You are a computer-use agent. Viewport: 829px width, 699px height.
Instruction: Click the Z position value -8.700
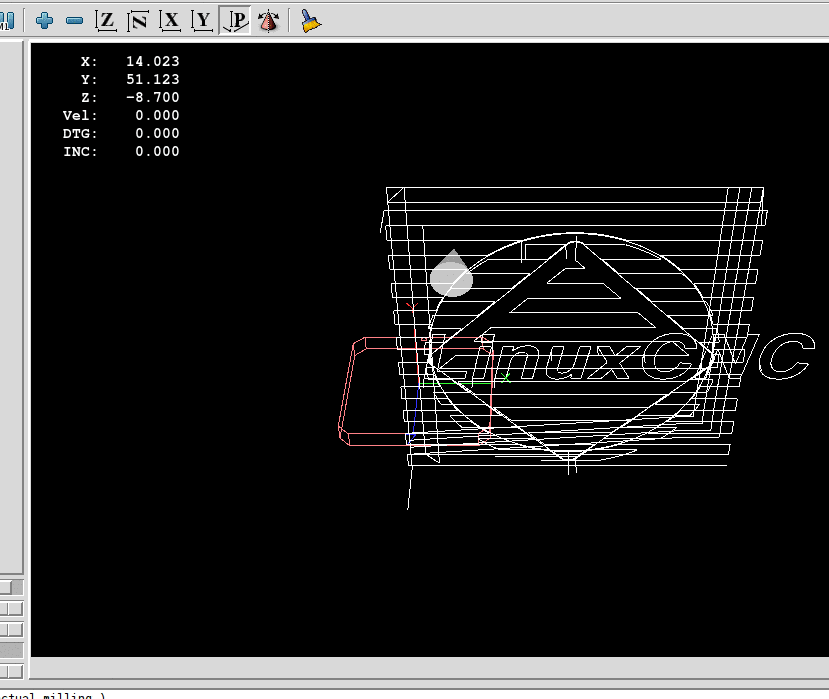tap(153, 97)
